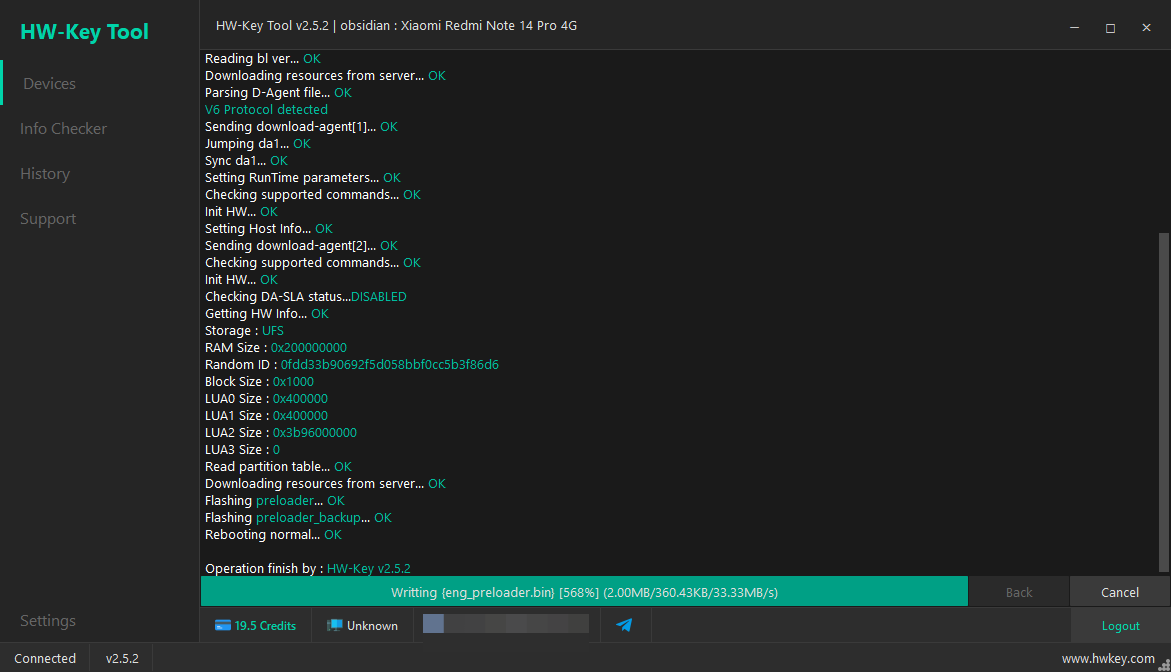
Task: Click the log panel vertical scrollbar
Action: (x=1164, y=403)
